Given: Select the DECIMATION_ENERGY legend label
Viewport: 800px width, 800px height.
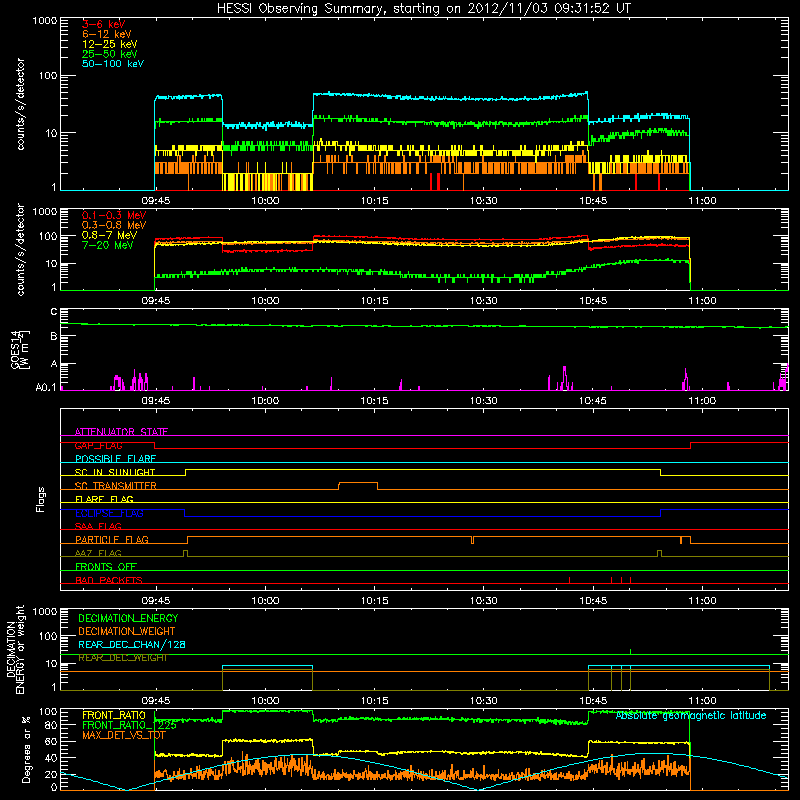Looking at the screenshot, I should [x=128, y=618].
